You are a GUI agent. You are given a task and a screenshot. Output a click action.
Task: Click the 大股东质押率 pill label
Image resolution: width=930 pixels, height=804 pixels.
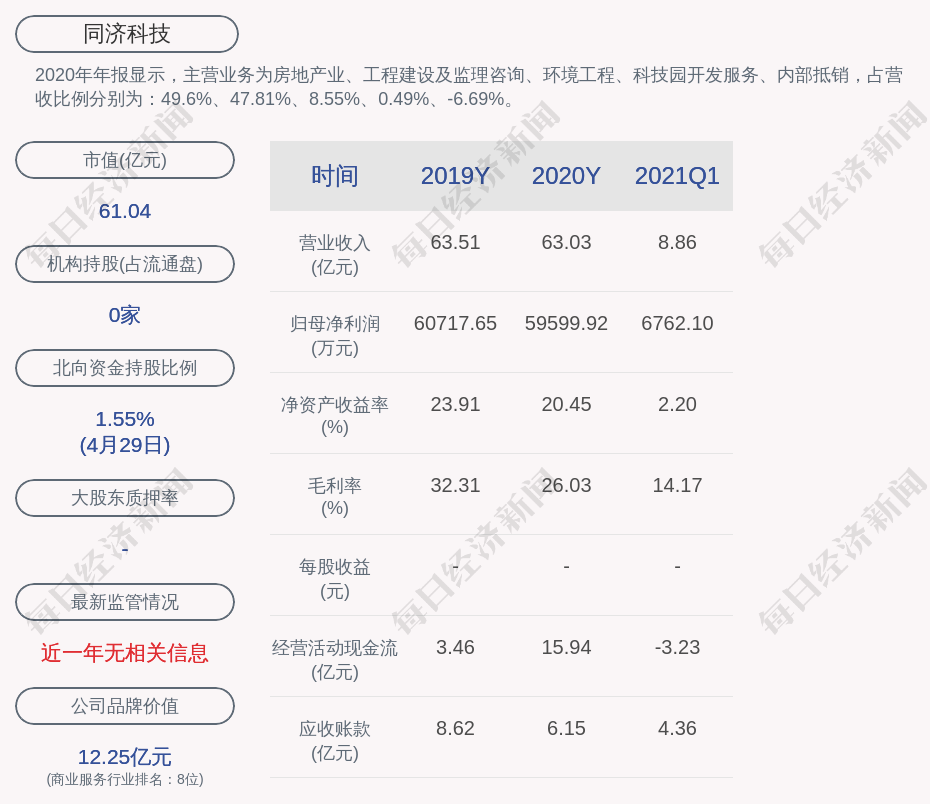(x=125, y=498)
